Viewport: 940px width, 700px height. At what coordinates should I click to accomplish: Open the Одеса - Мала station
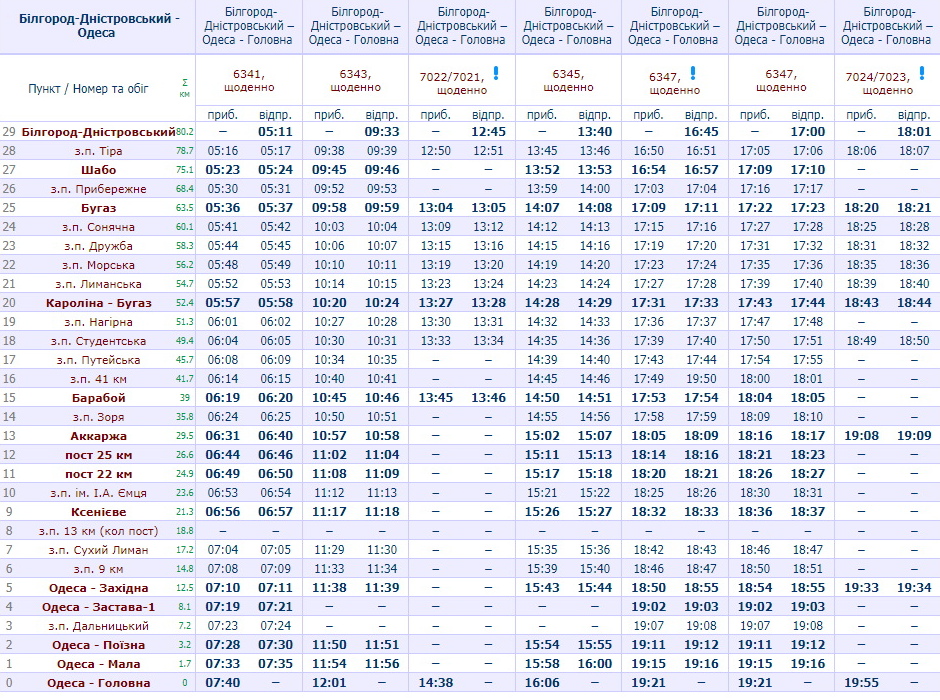pos(98,665)
